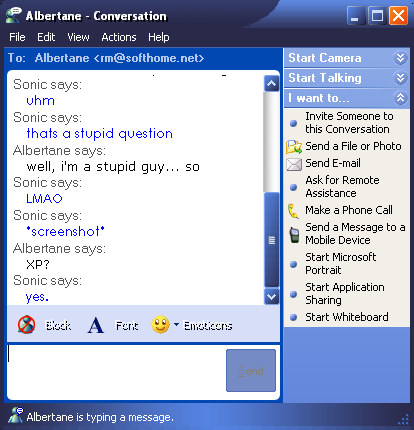Open the Edit menu

tap(46, 37)
